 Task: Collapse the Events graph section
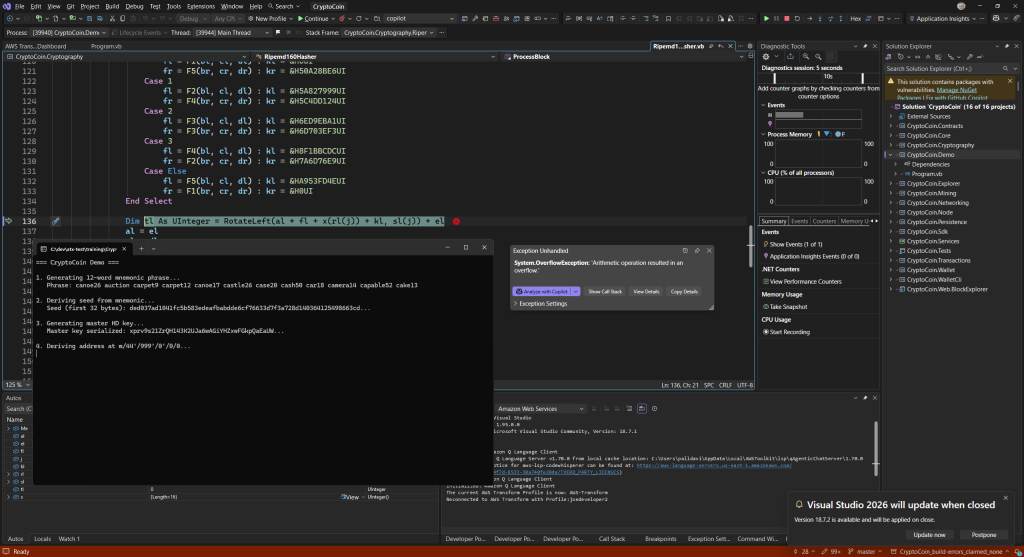click(763, 105)
